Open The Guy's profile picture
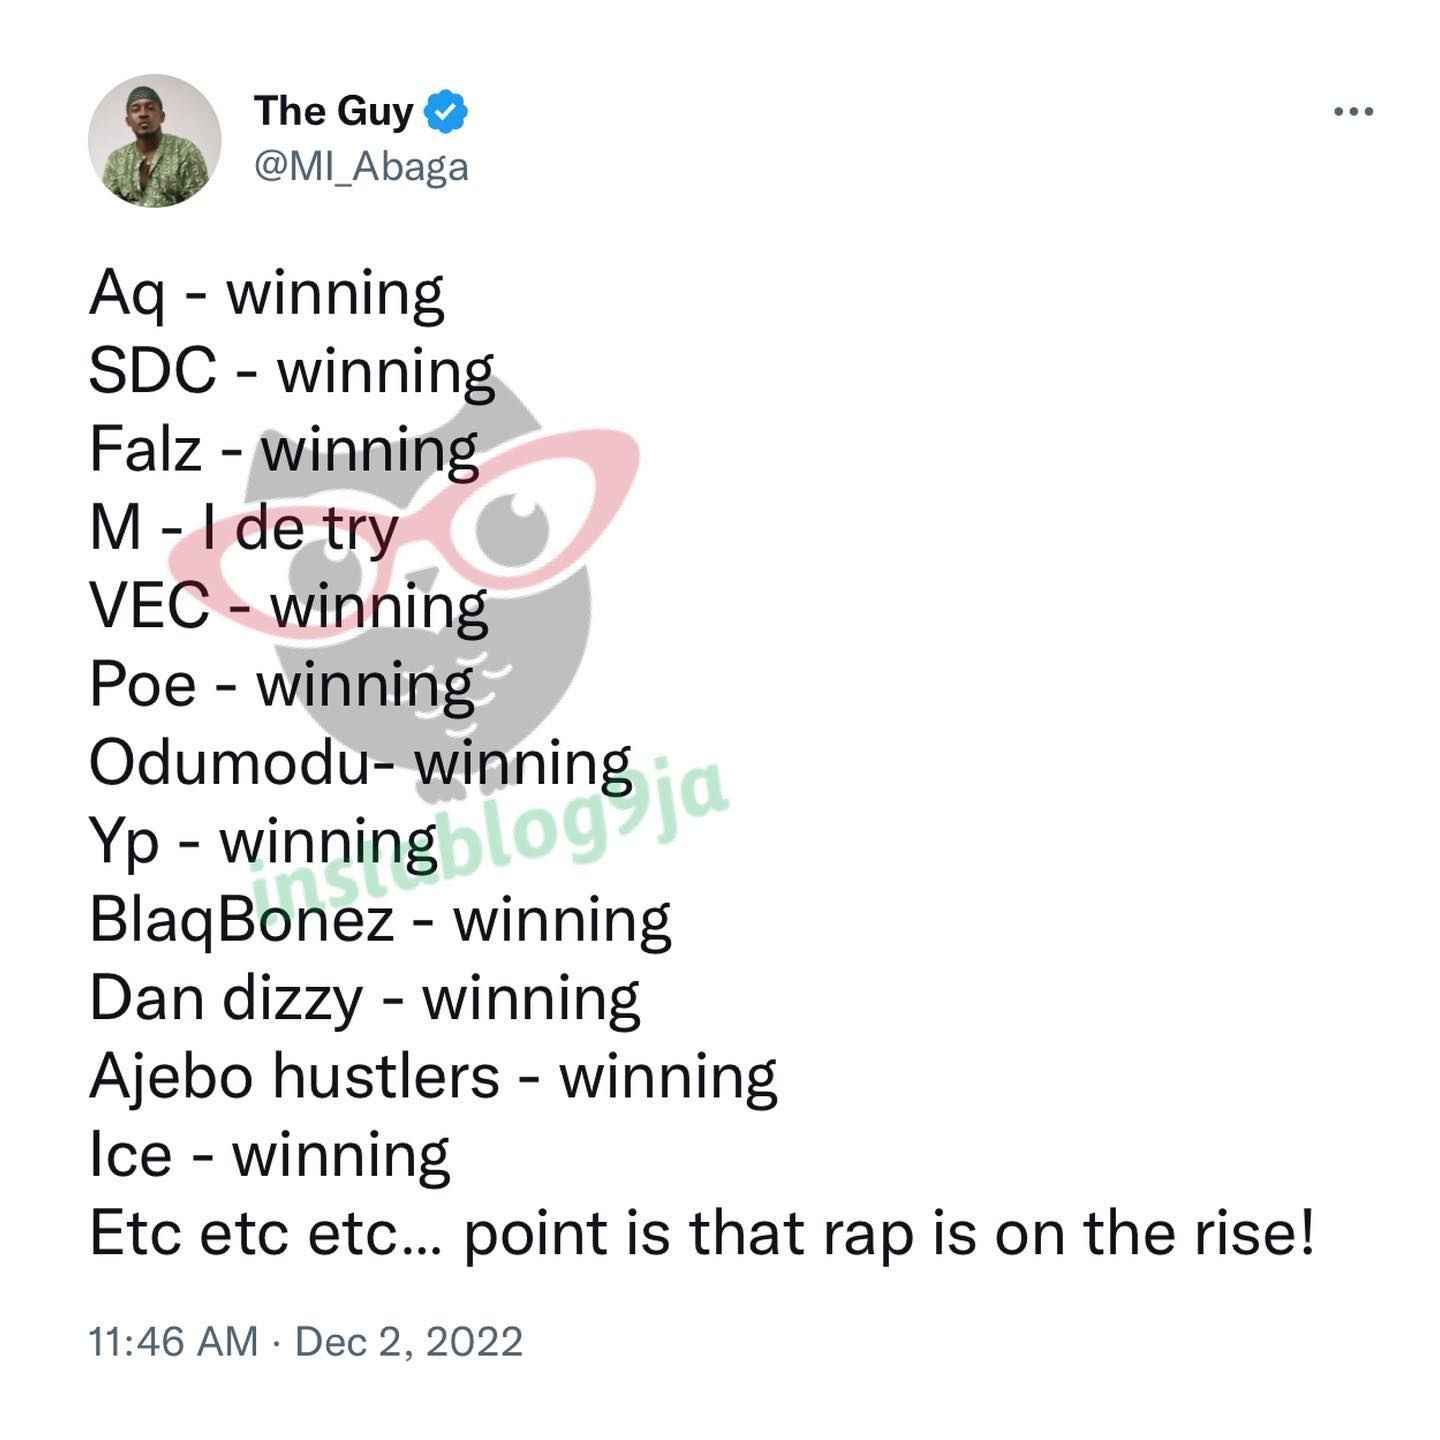The width and height of the screenshot is (1440, 1440). pos(154,140)
